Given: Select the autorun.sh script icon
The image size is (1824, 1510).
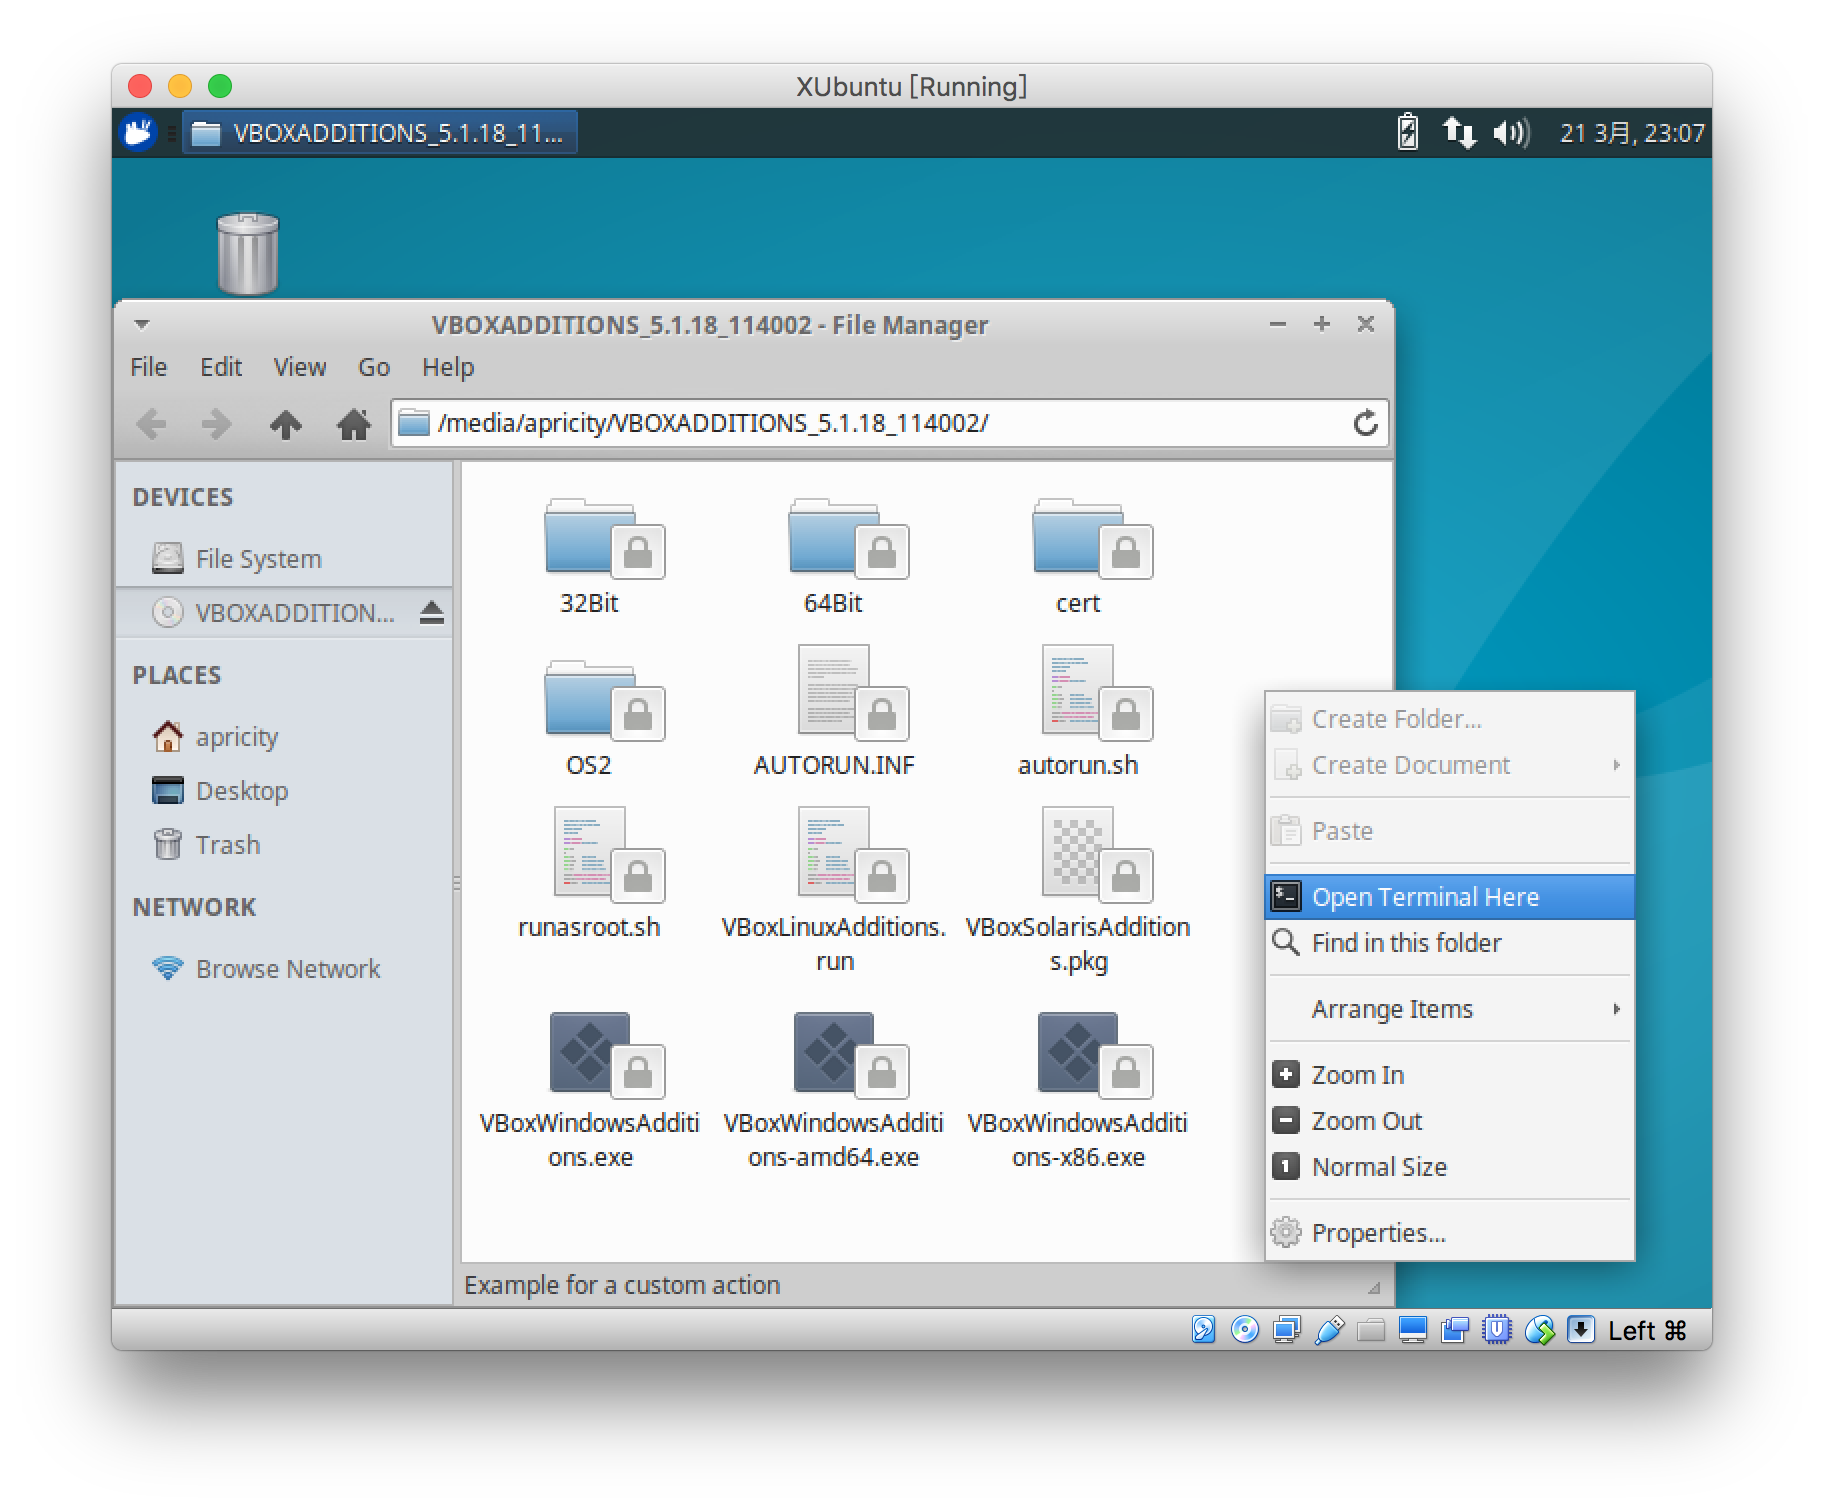Looking at the screenshot, I should tap(1078, 693).
